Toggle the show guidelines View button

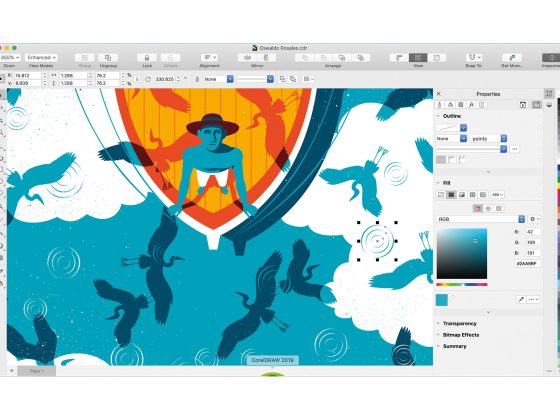pos(436,58)
